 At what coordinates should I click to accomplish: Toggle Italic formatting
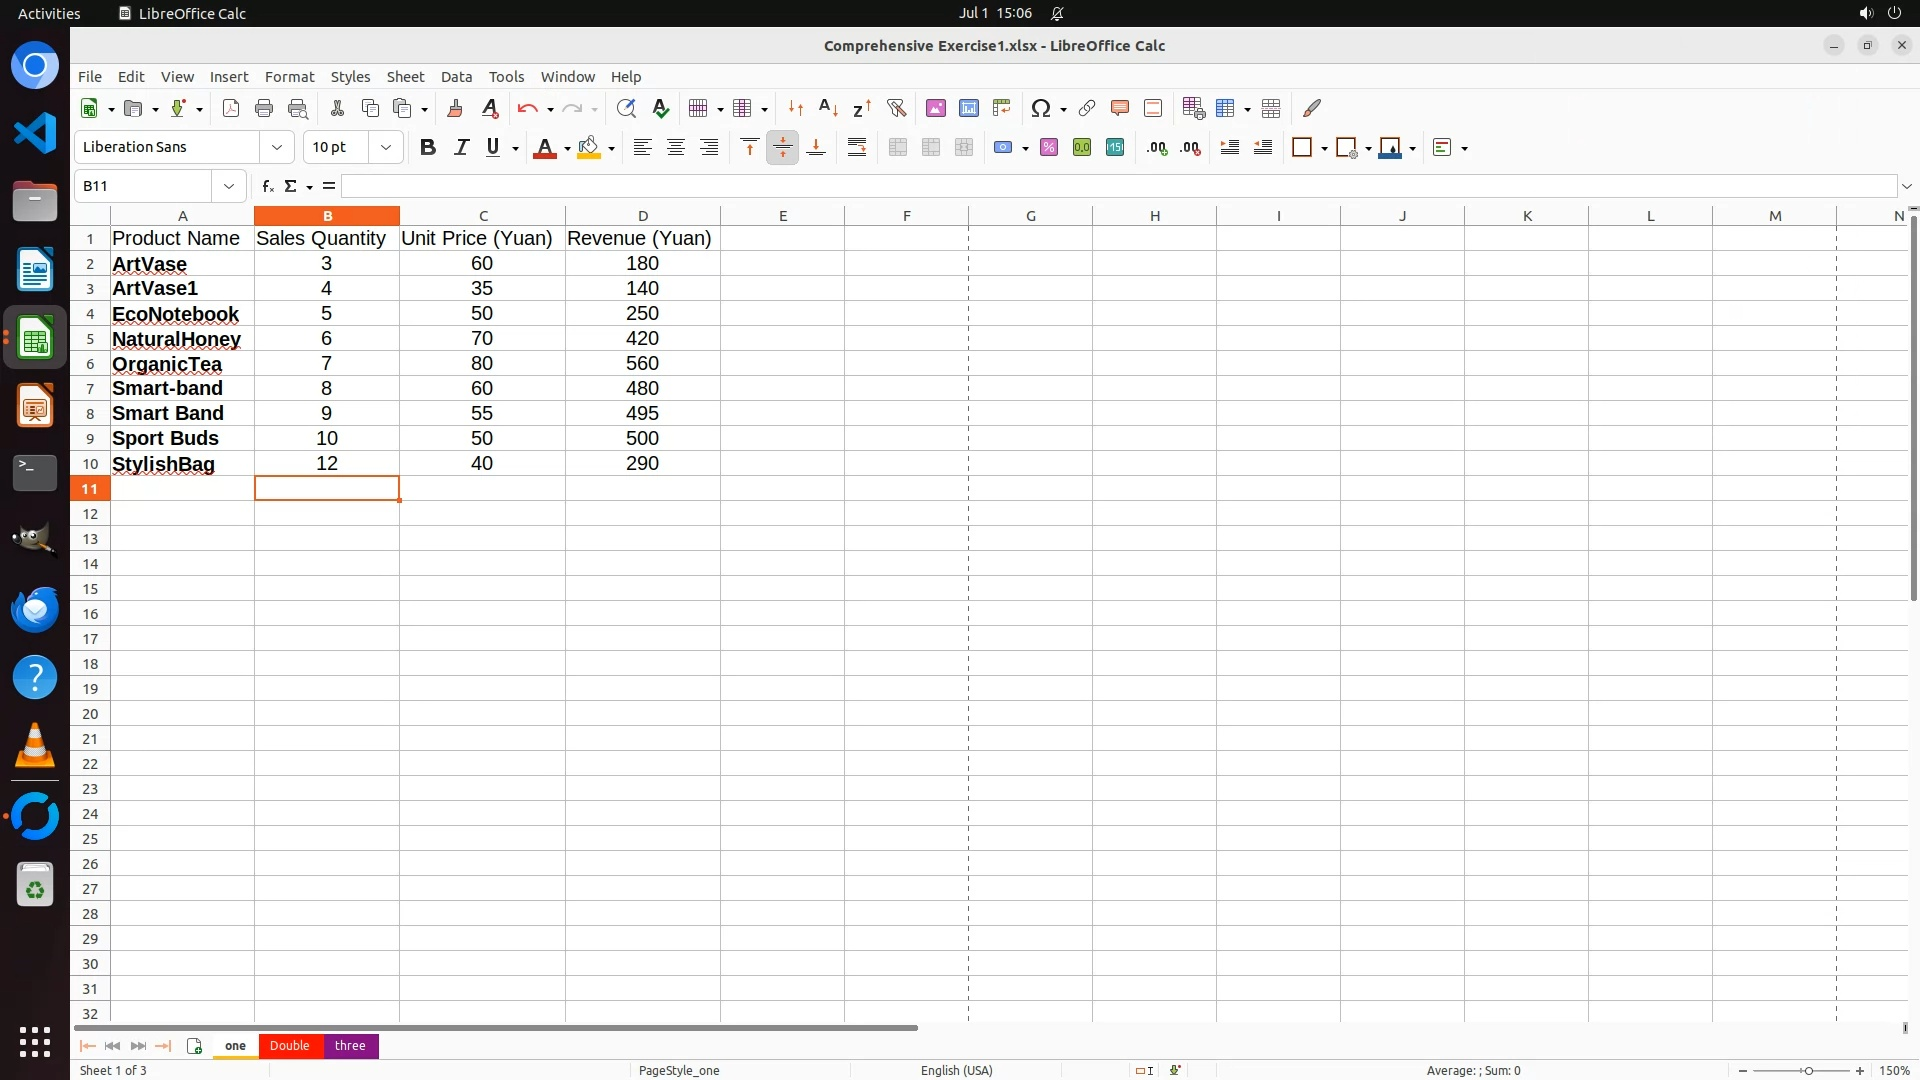tap(461, 147)
